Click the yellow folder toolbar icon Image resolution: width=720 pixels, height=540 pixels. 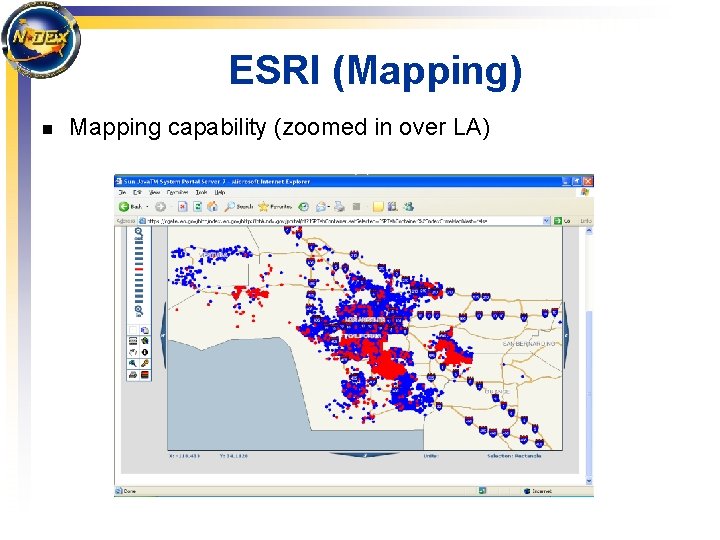377,207
